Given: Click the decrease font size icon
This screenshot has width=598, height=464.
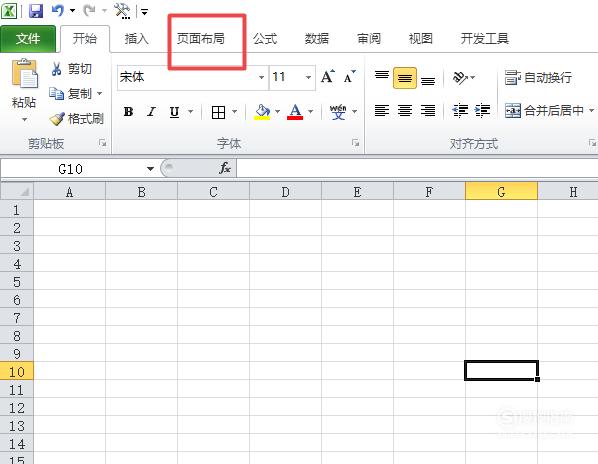Looking at the screenshot, I should 349,77.
